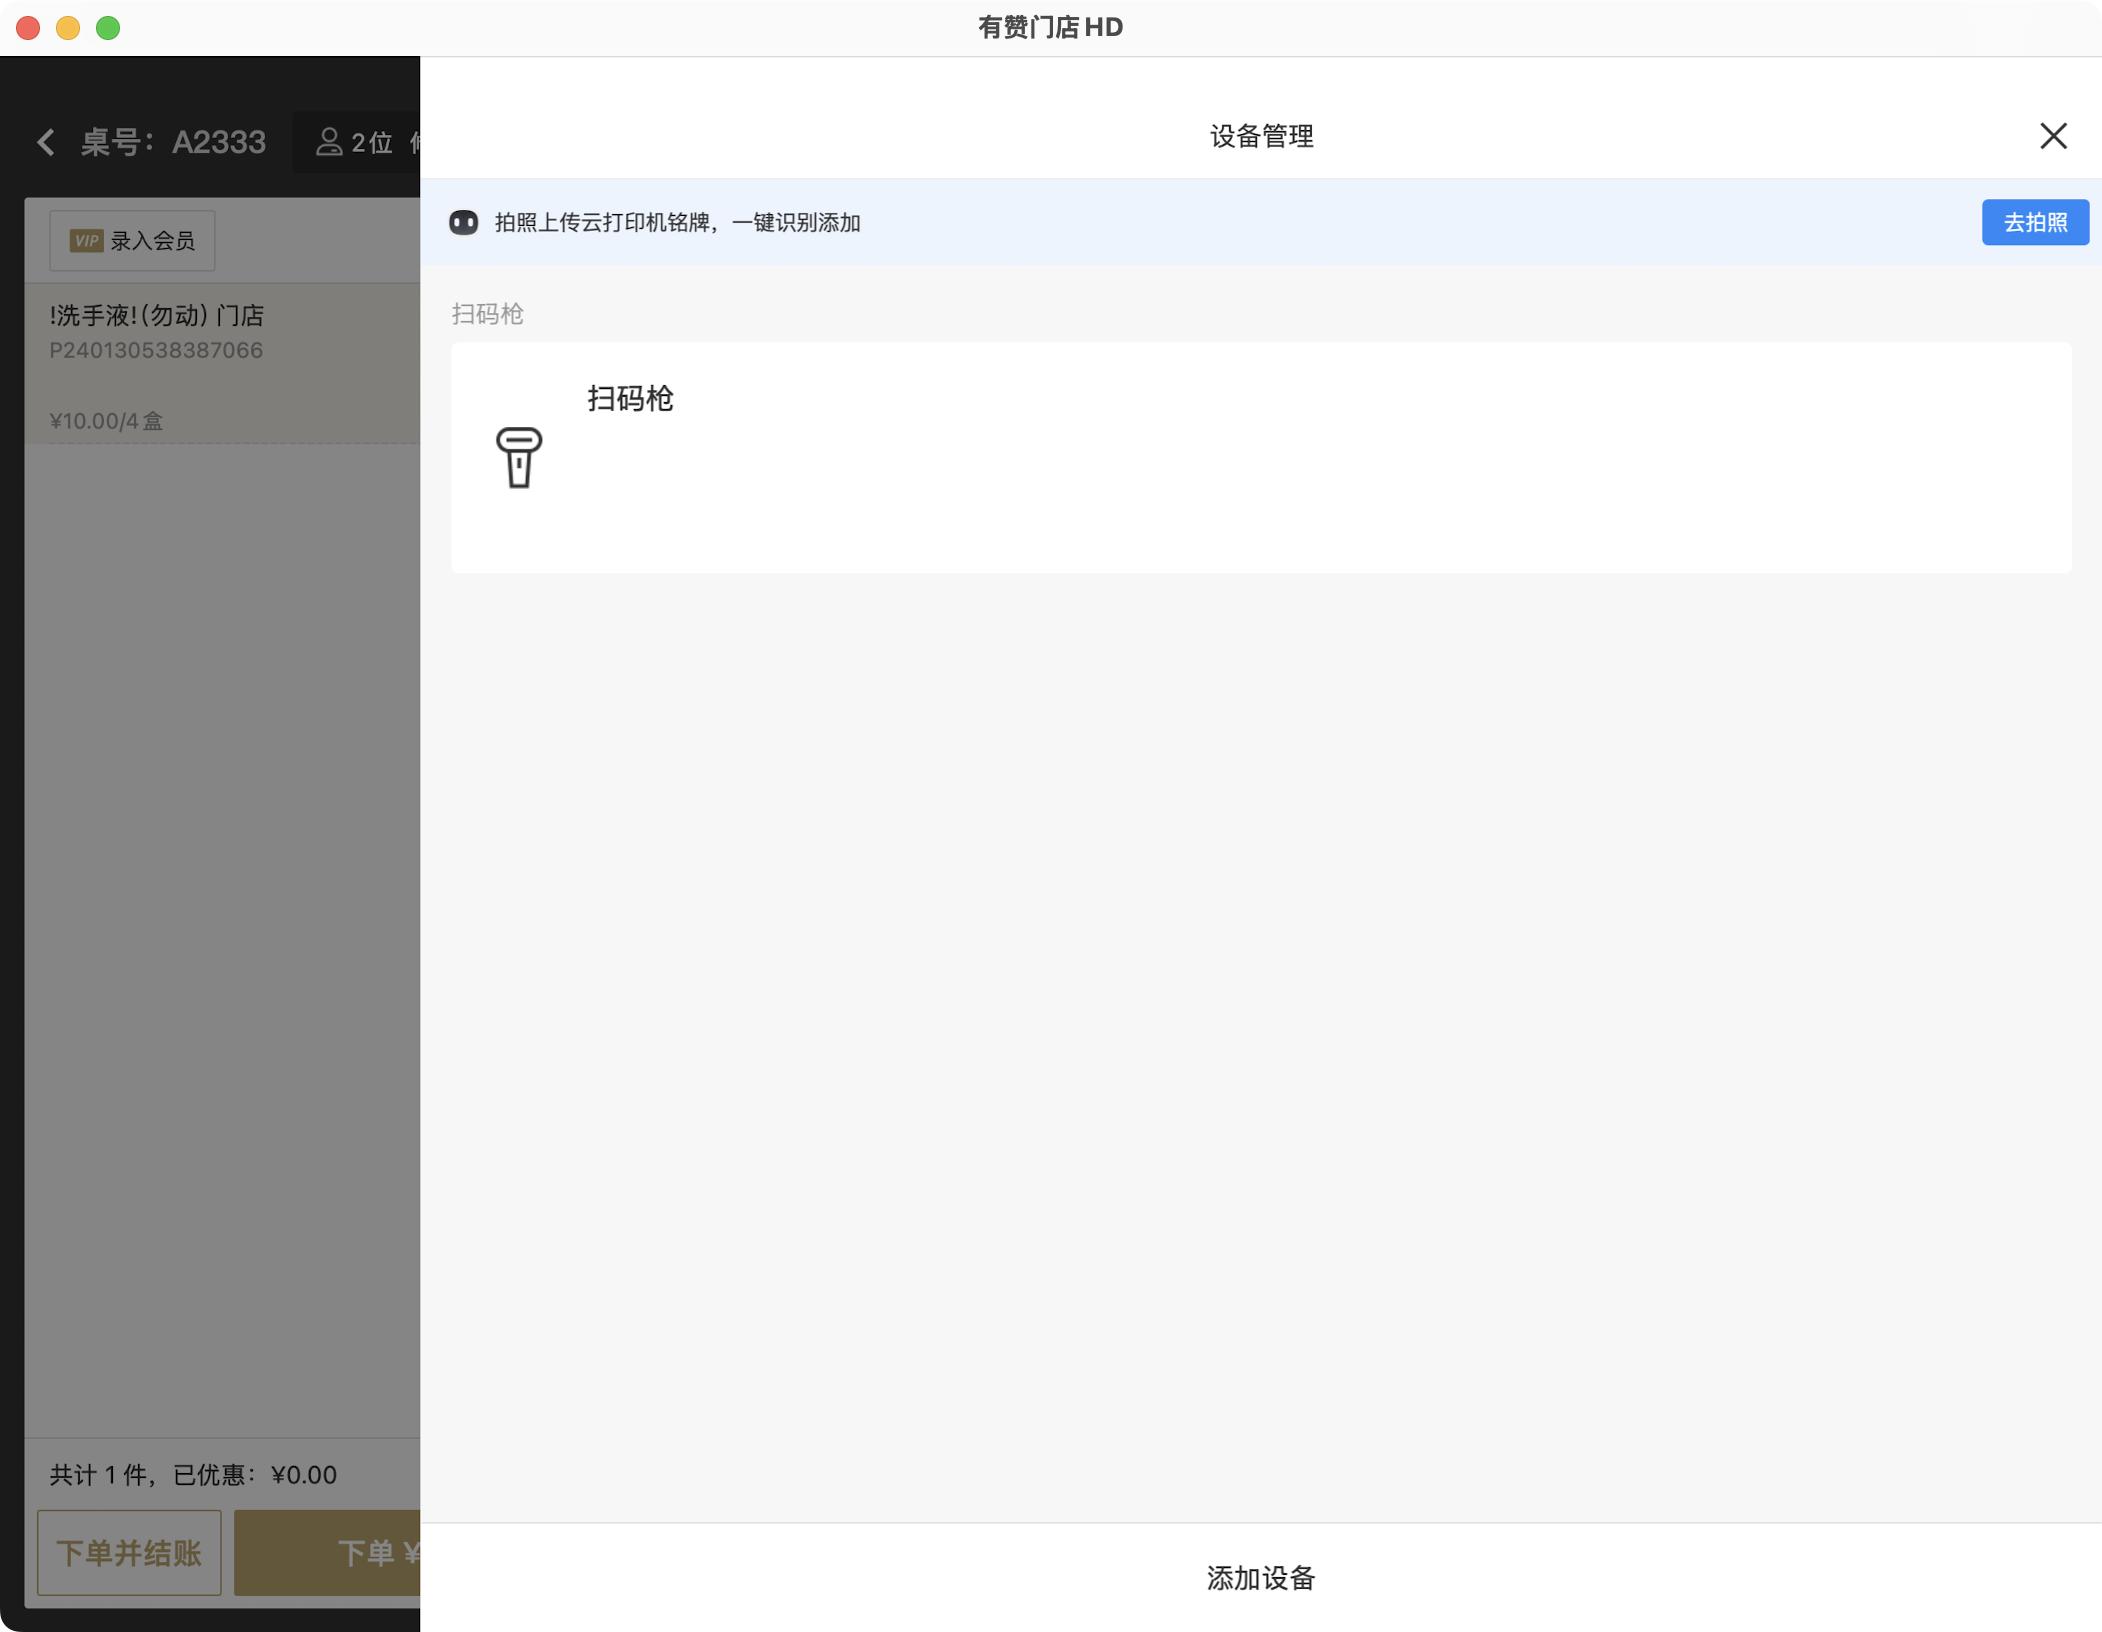
Task: Click the 扫码枪 section header
Action: coord(487,314)
